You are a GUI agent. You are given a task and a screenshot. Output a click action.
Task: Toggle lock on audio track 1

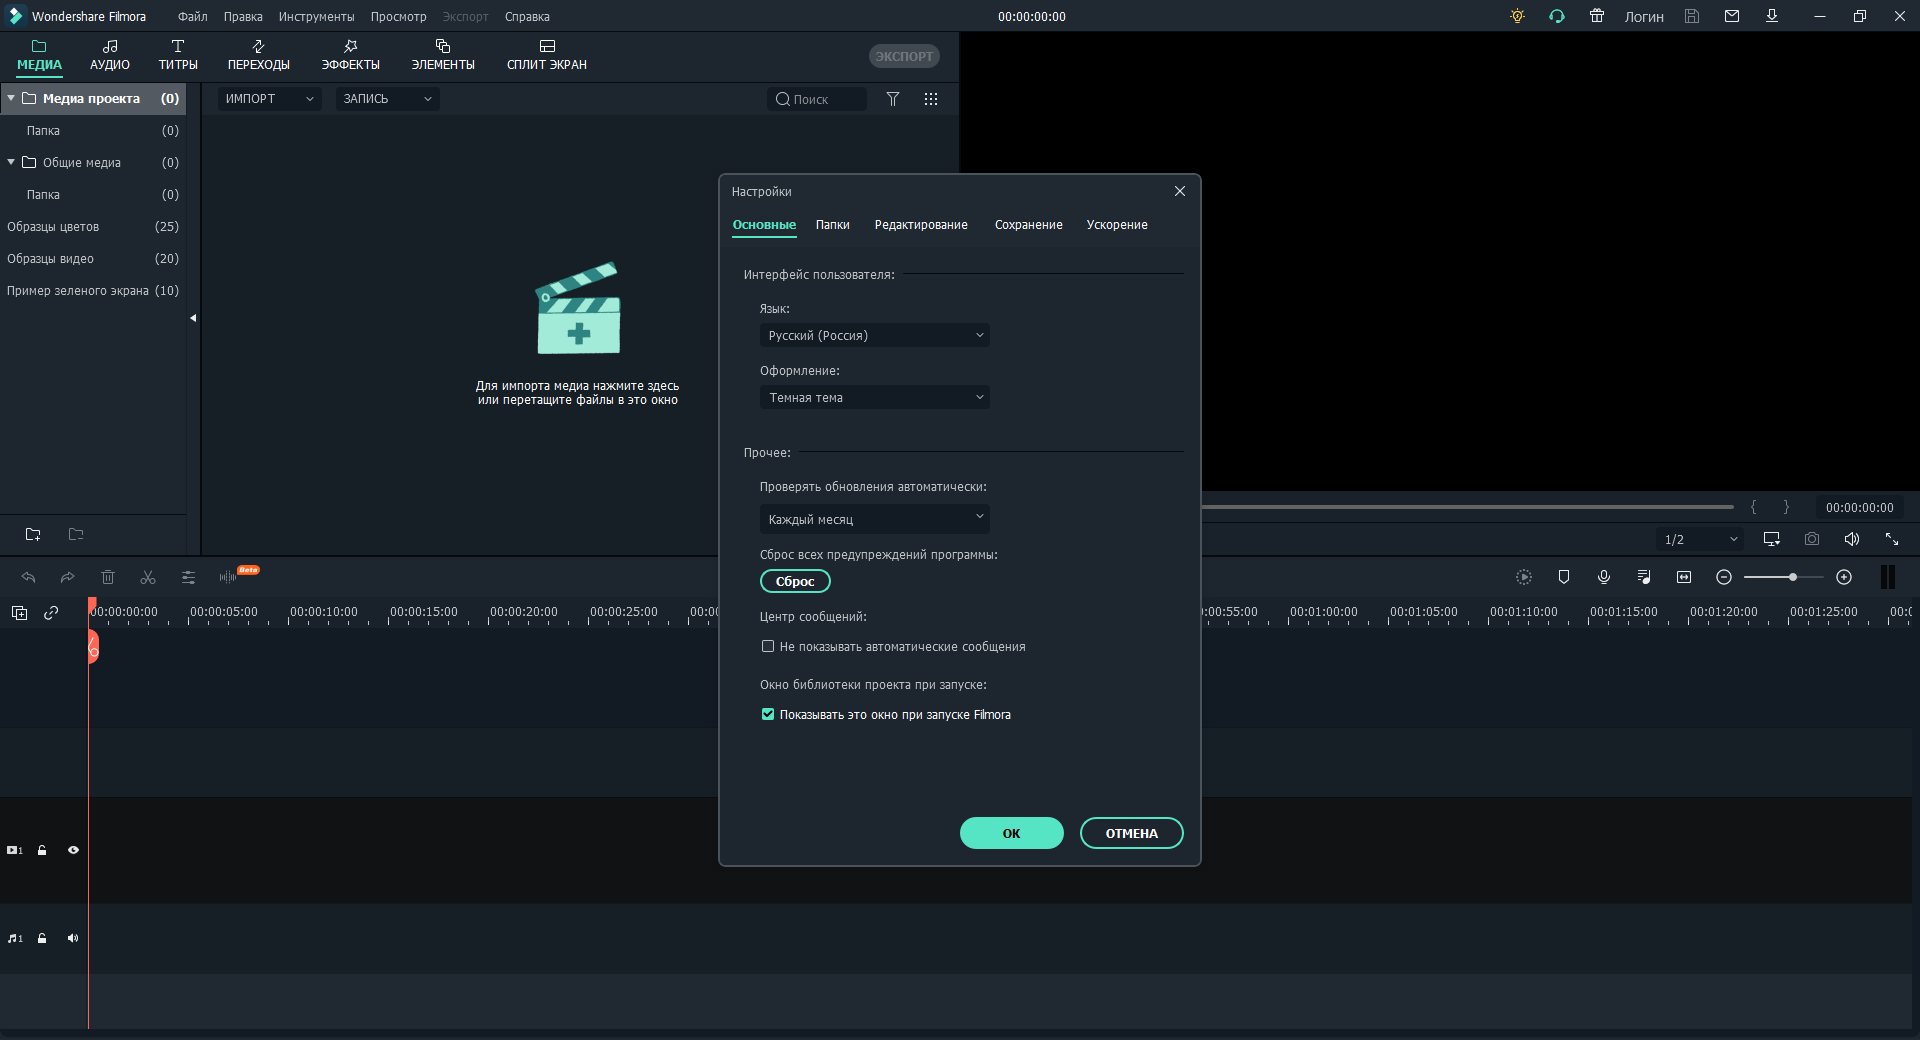coord(42,938)
